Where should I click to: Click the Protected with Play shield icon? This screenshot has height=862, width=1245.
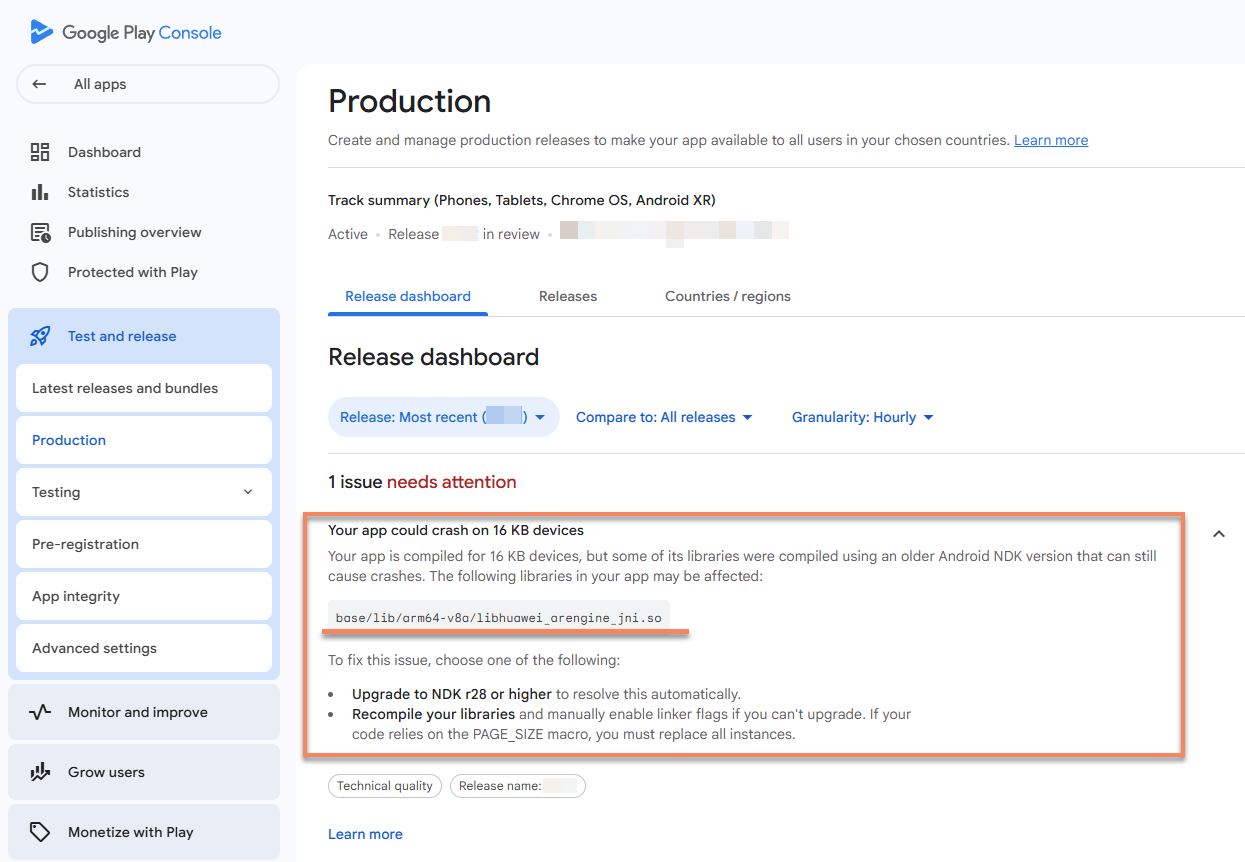40,272
